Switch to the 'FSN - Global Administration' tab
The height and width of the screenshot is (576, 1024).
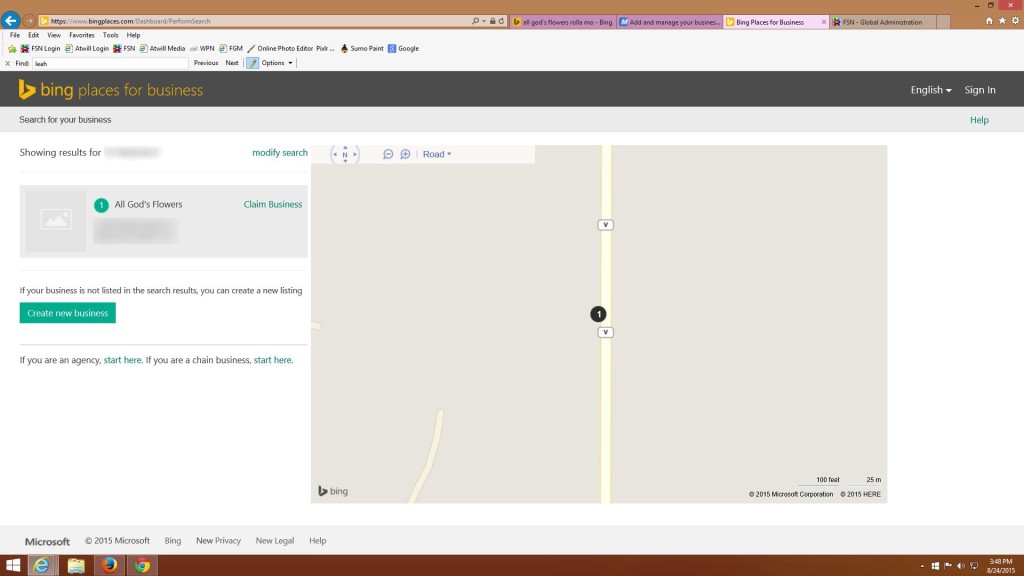point(882,22)
